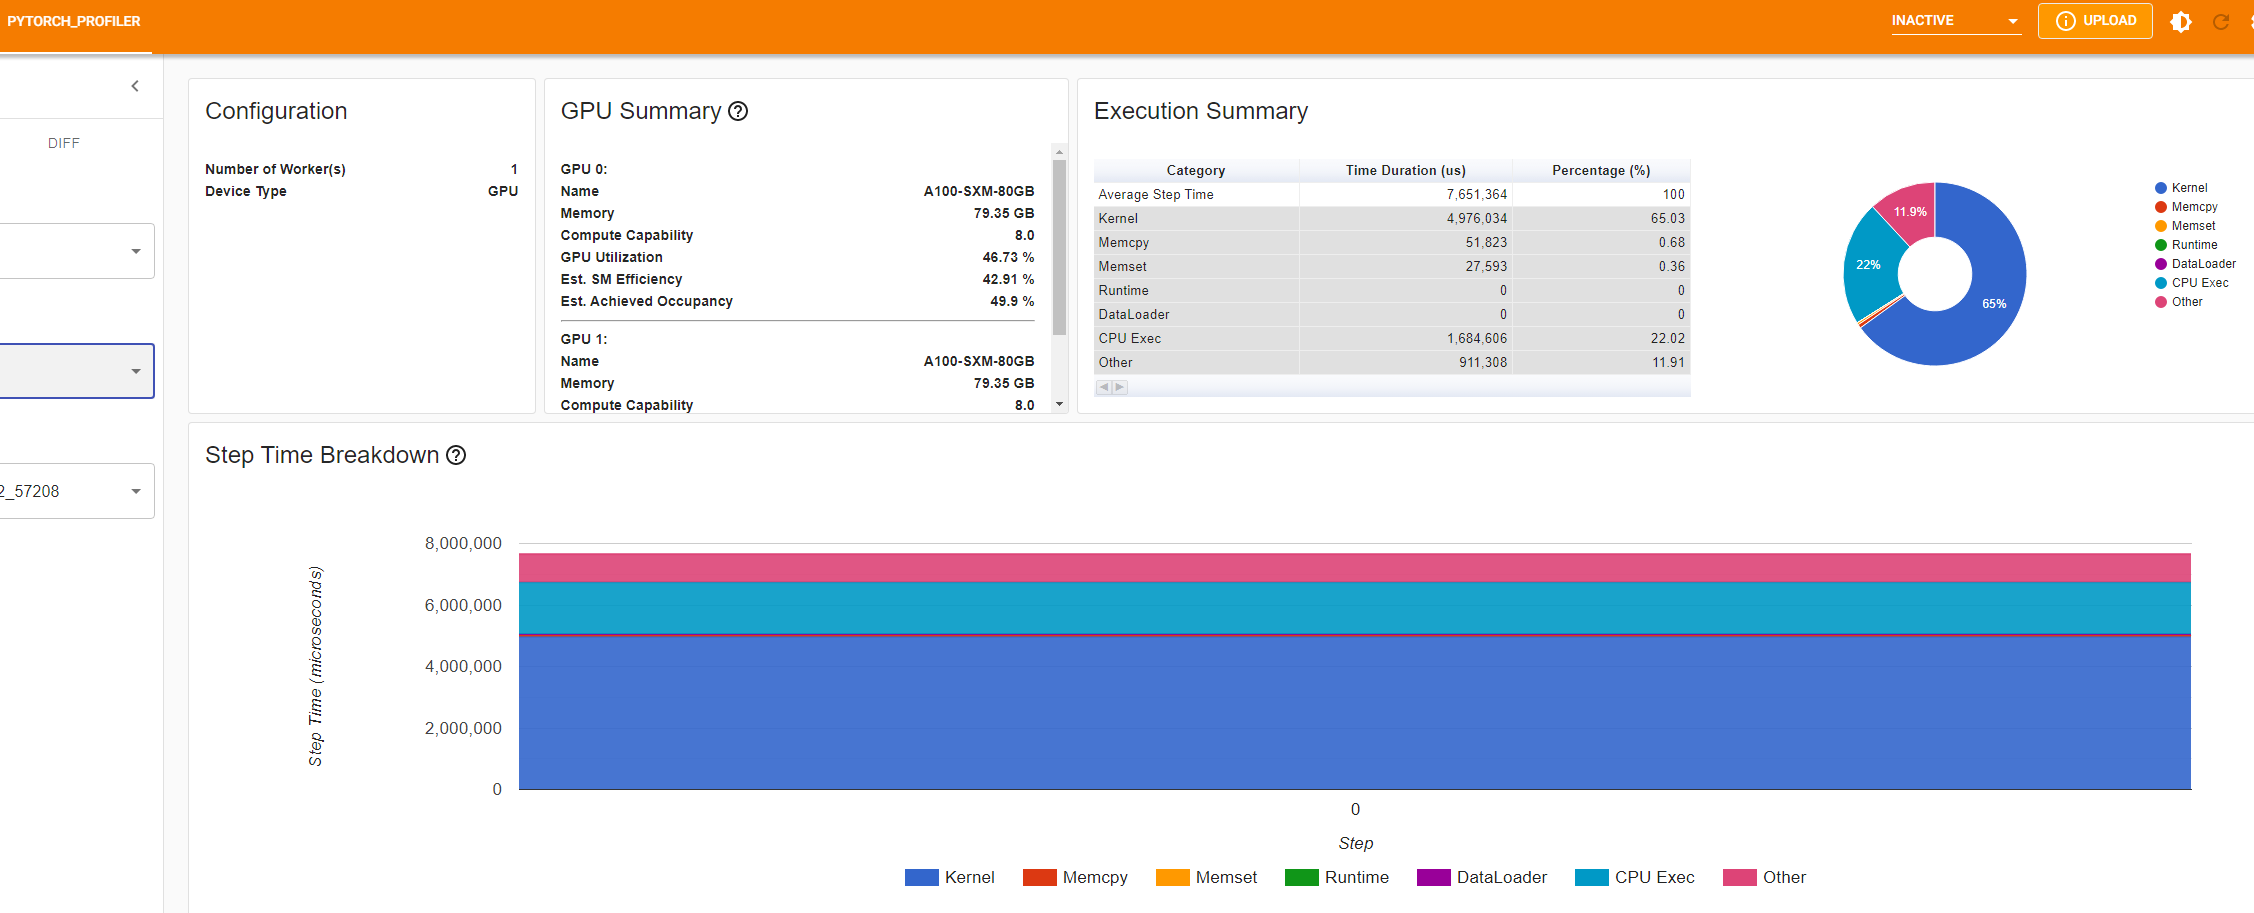
Task: Toggle Kernel series in bottom chart legend
Action: [x=949, y=877]
